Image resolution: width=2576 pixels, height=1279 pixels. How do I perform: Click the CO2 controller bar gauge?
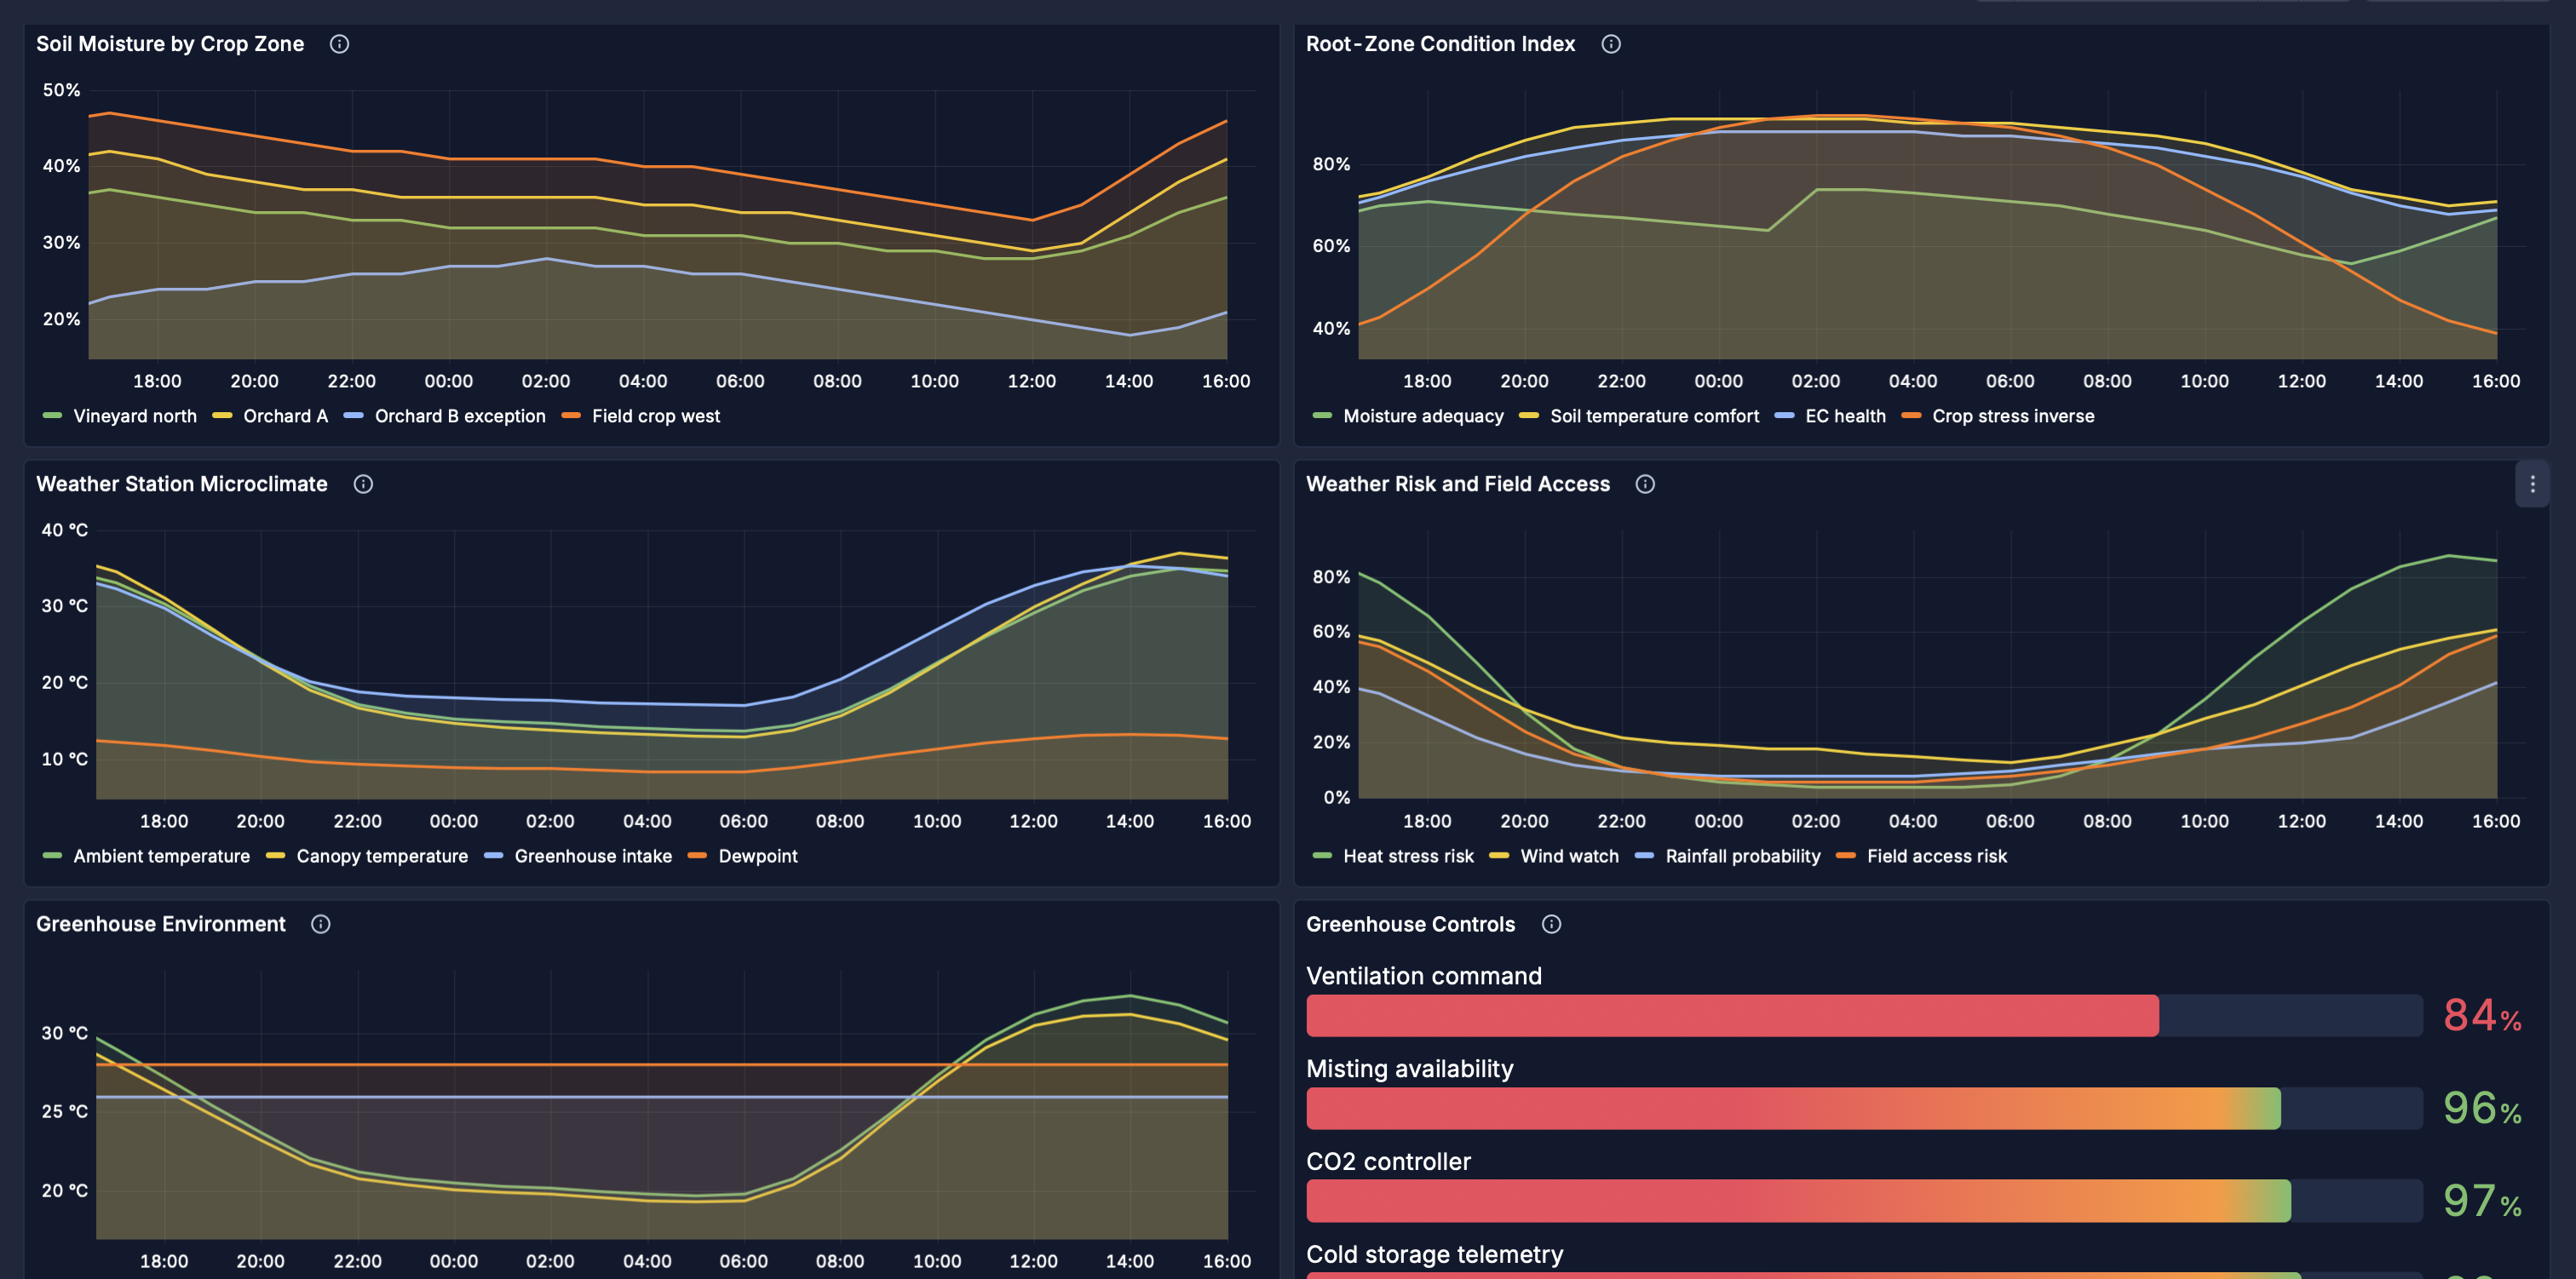[x=1864, y=1201]
